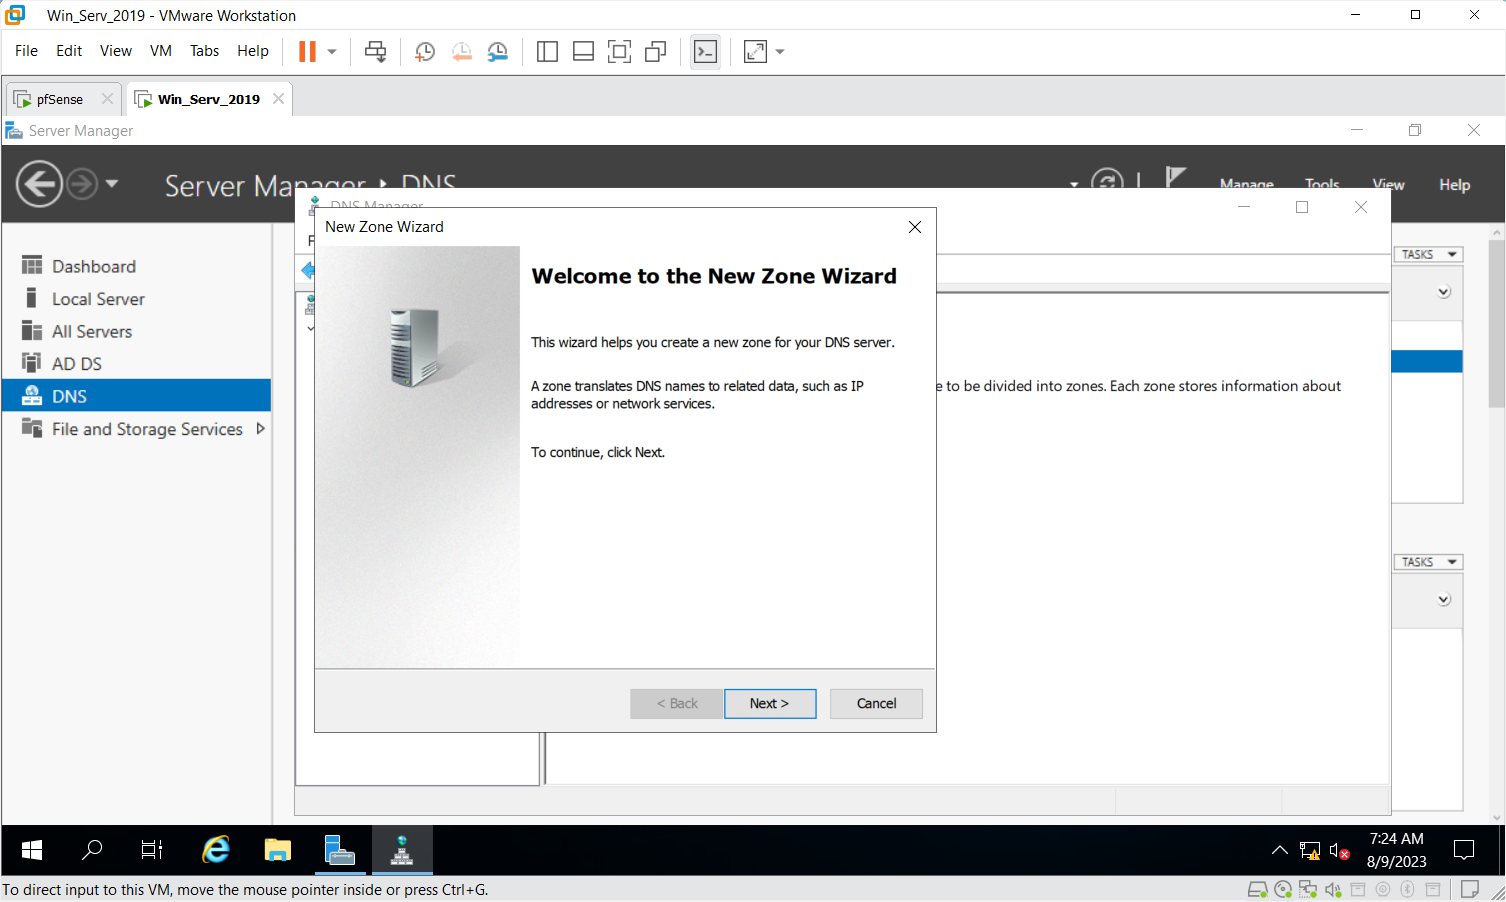Click the VMware message log icon
The height and width of the screenshot is (902, 1506).
[1470, 889]
